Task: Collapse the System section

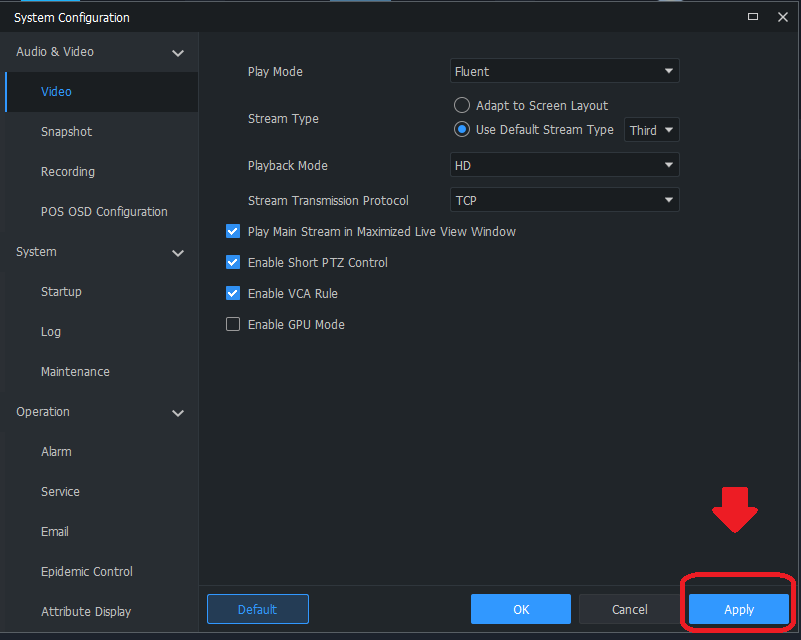Action: (x=177, y=252)
